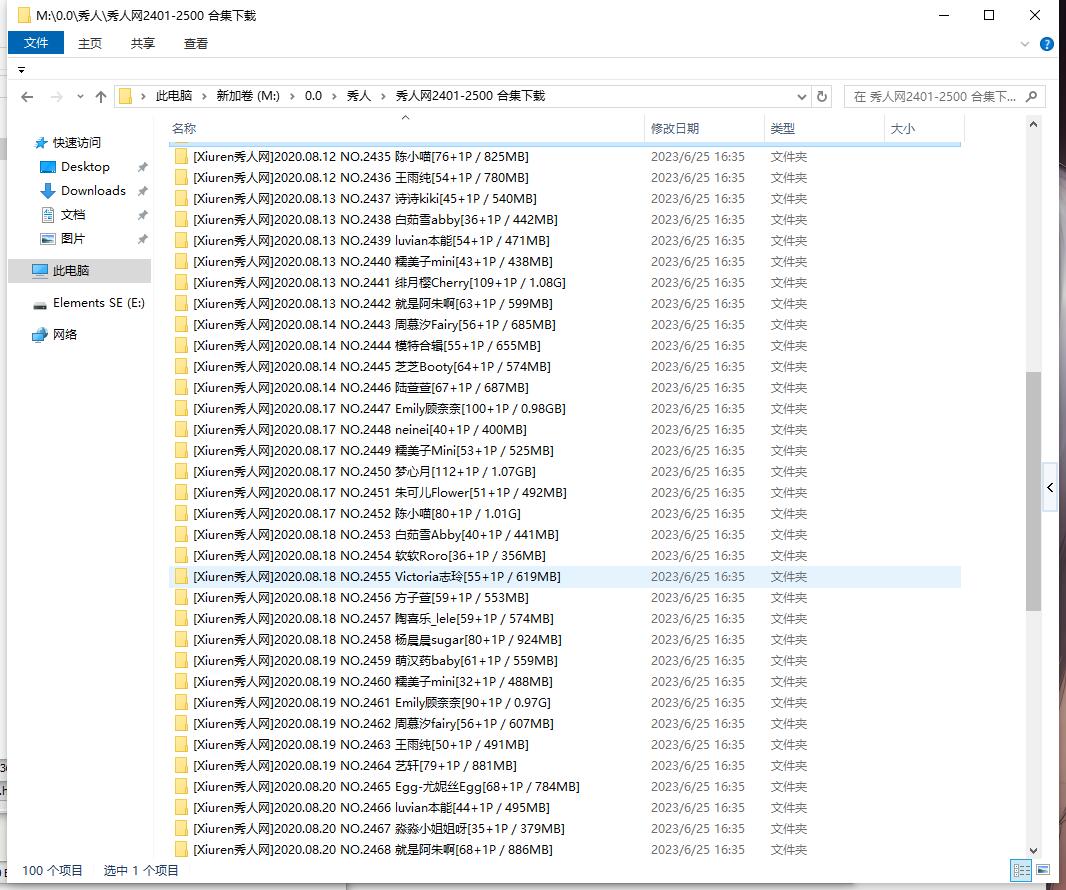Select 快速访问 in navigation pane
The height and width of the screenshot is (890, 1066).
click(x=77, y=143)
